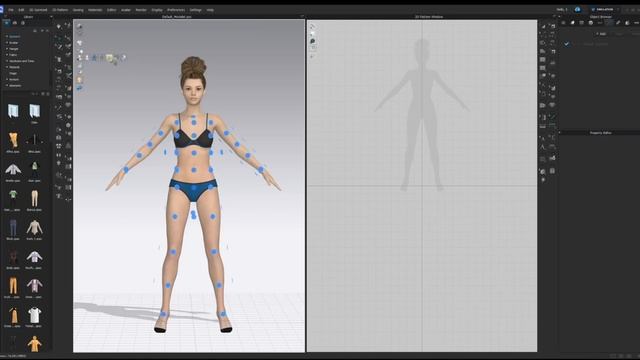
Task: Open the first folder thumbnail in Library
Action: pyautogui.click(x=13, y=111)
